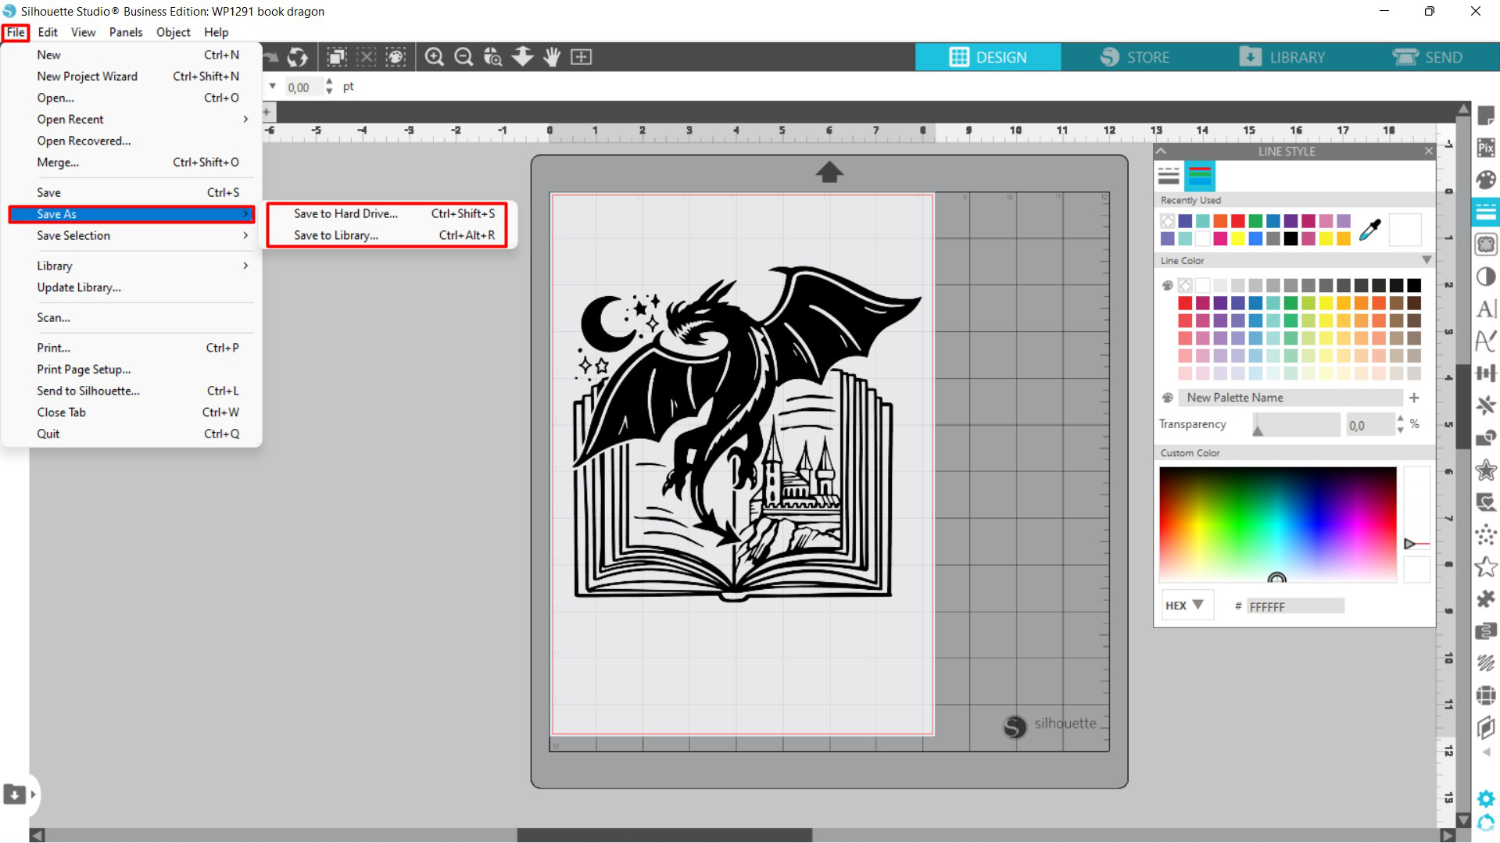Click the Select by Color icon

pyautogui.click(x=396, y=57)
